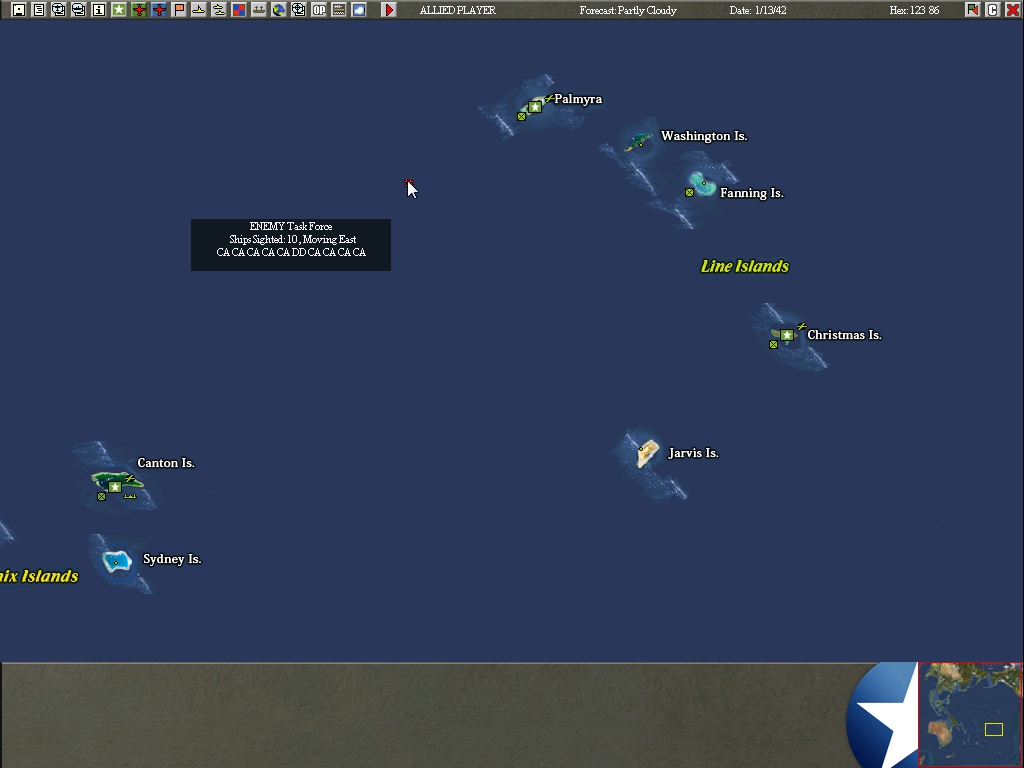Click the 'Hex: 123 86' coordinates text
The image size is (1024, 768).
coord(914,10)
